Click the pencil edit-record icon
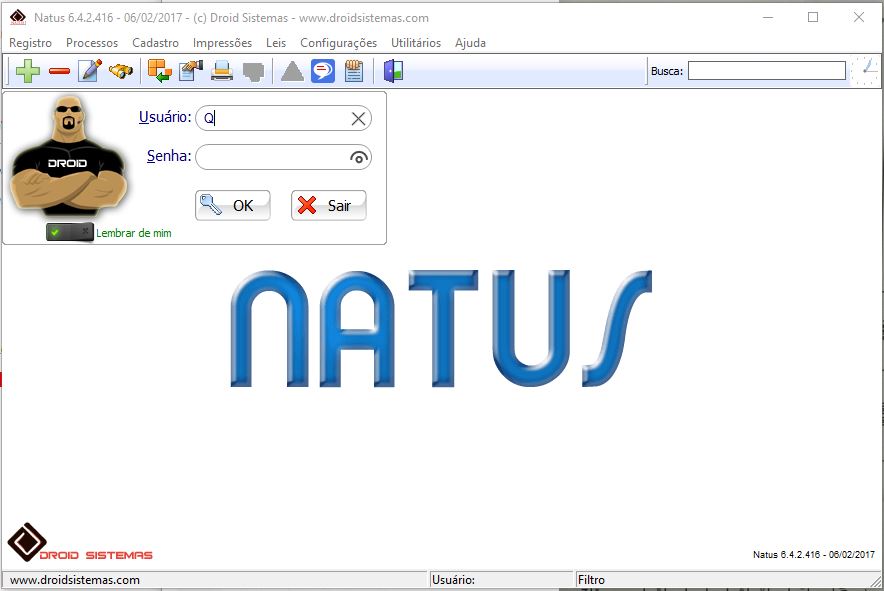Image resolution: width=884 pixels, height=591 pixels. pos(90,71)
